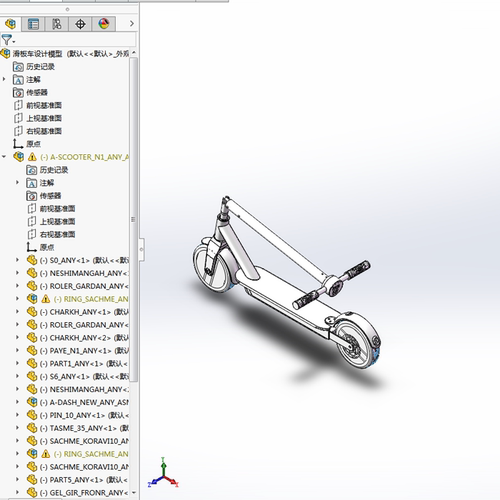Image resolution: width=500 pixels, height=500 pixels.
Task: Expand the first RING_SACHME_AN subassembly
Action: tap(17, 298)
